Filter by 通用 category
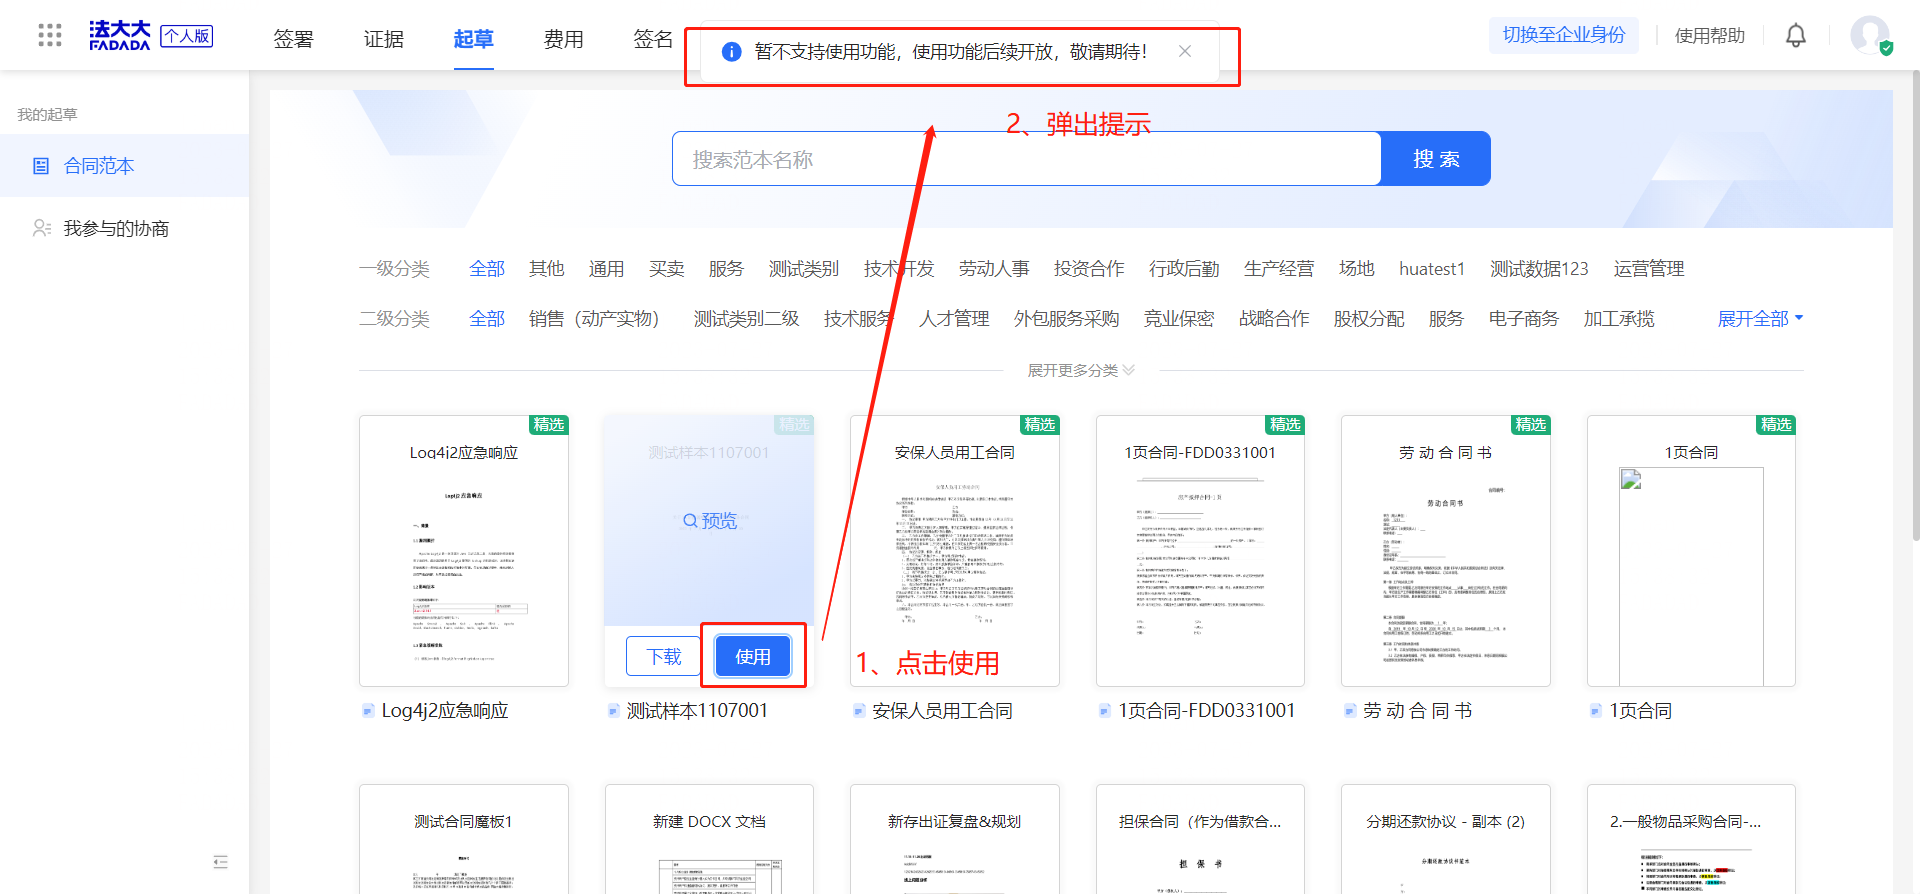Image resolution: width=1920 pixels, height=894 pixels. 607,269
